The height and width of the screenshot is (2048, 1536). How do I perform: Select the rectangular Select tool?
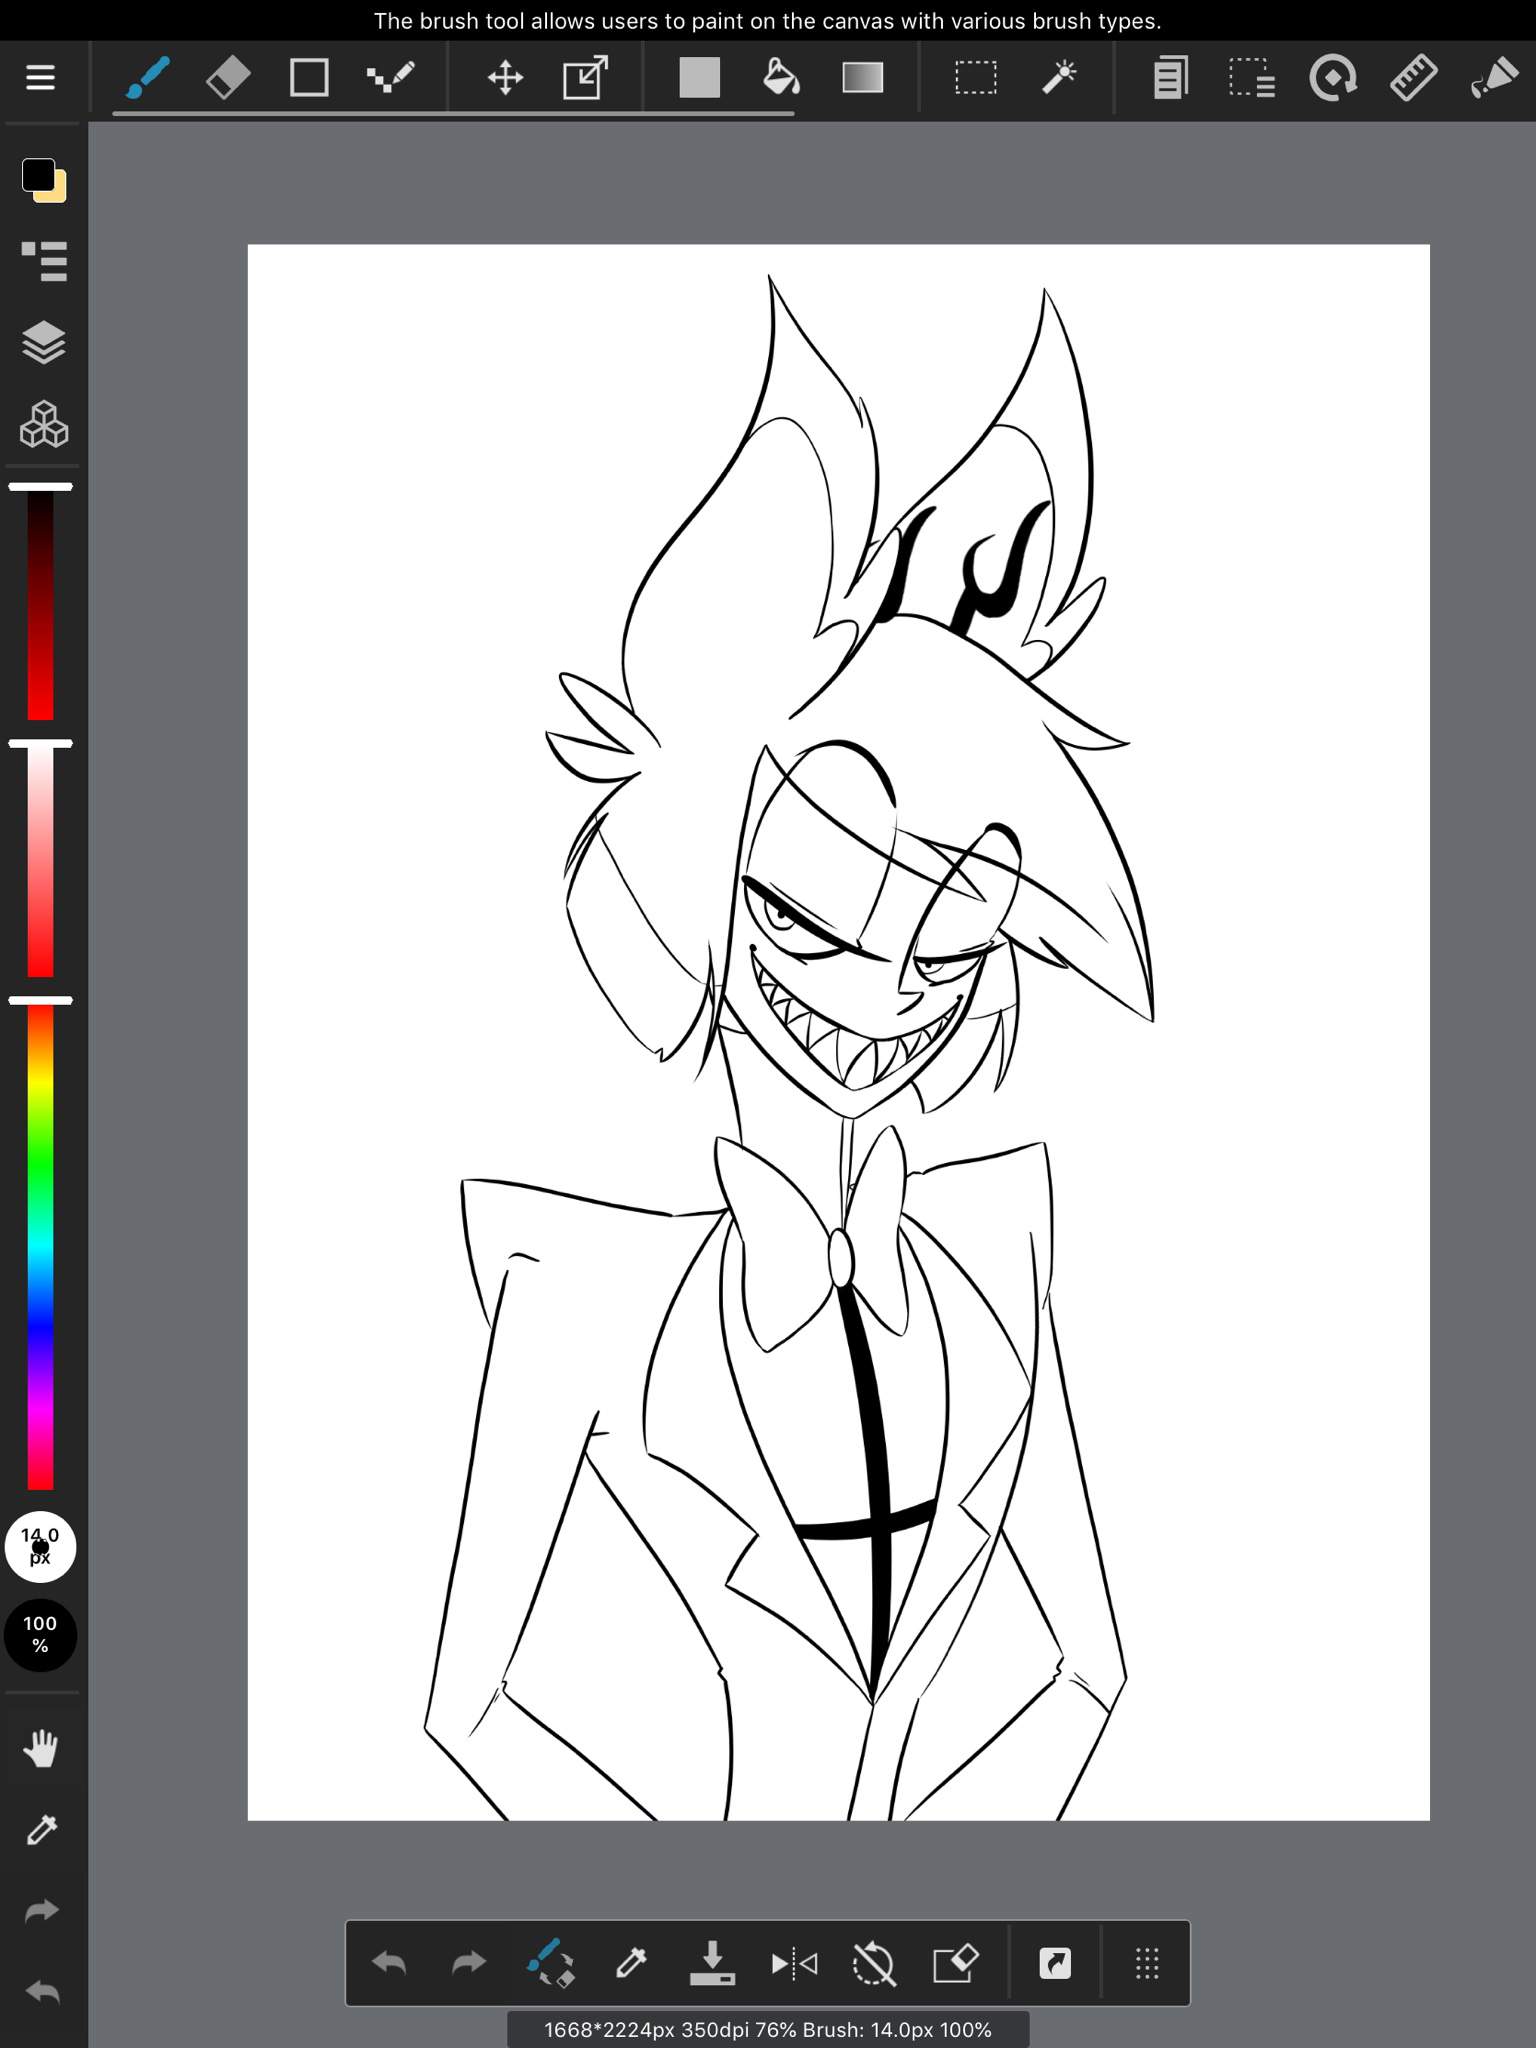(976, 77)
